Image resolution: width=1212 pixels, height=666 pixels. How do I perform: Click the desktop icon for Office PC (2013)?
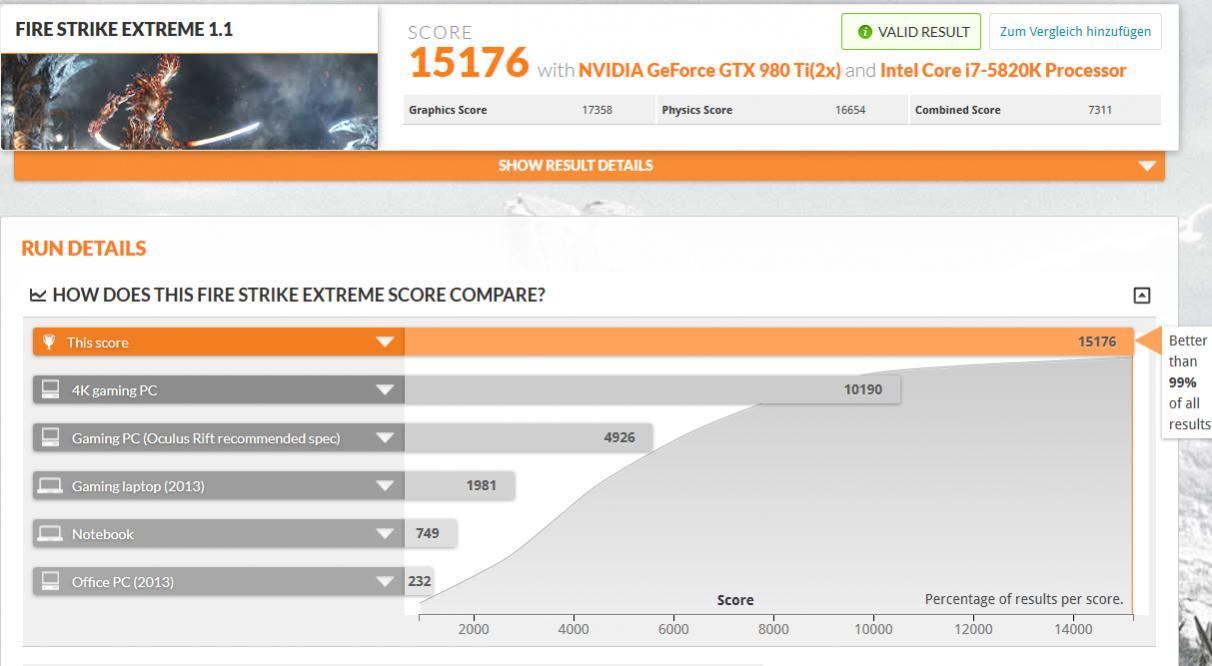pos(50,581)
